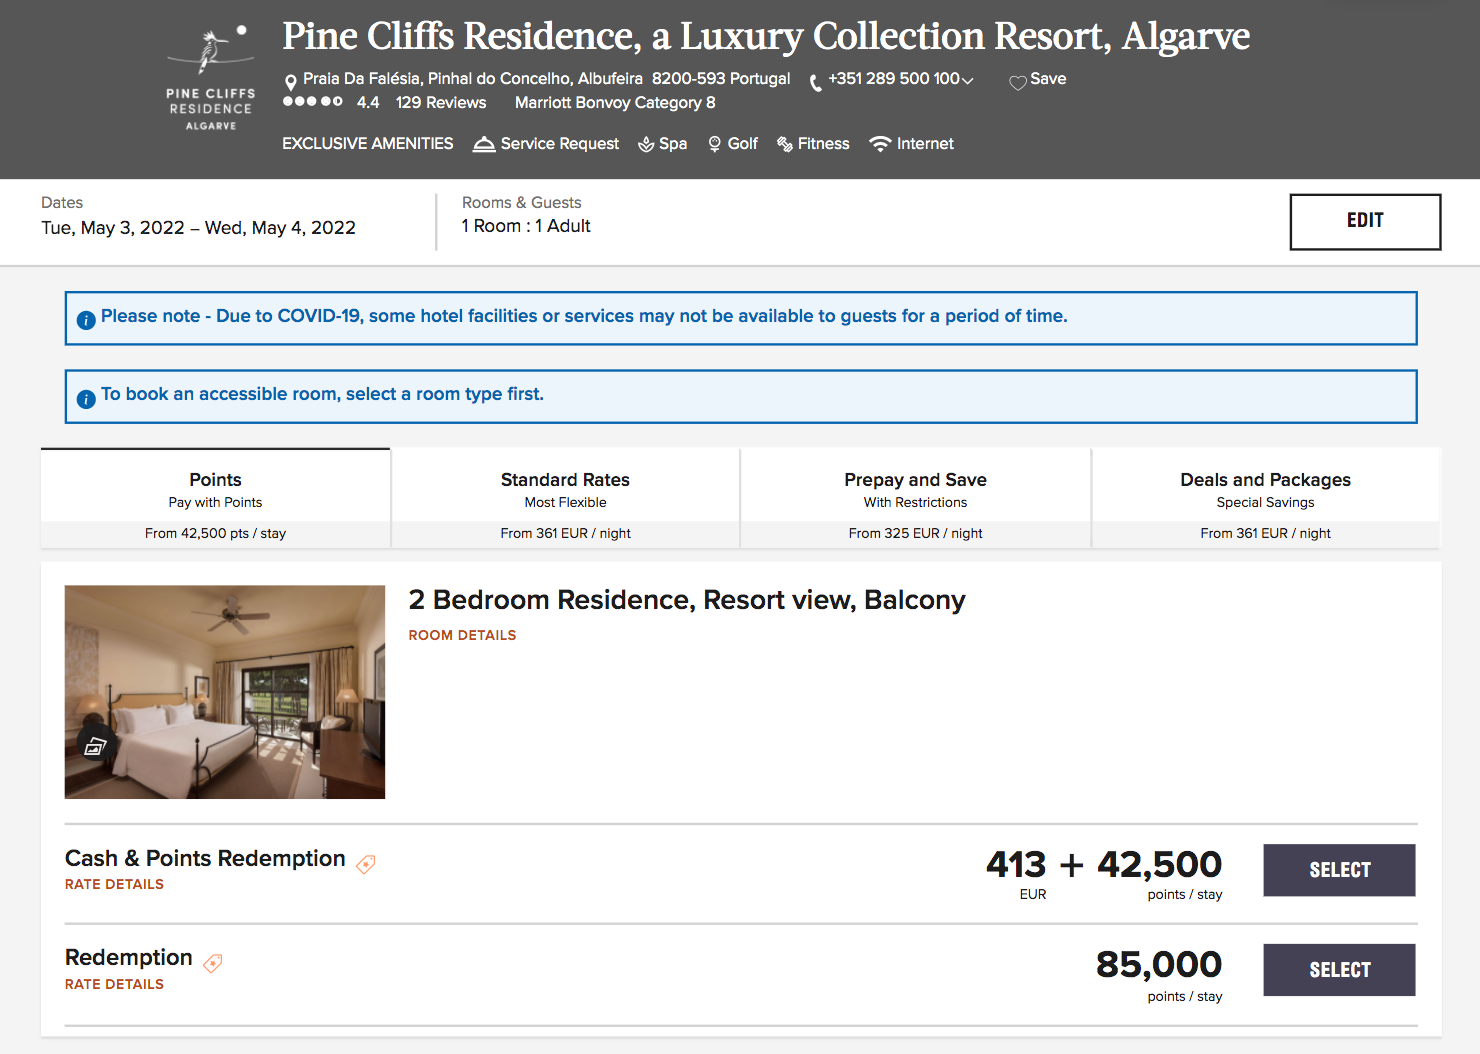The width and height of the screenshot is (1480, 1054).
Task: Toggle the heart Save icon
Action: pos(1017,82)
